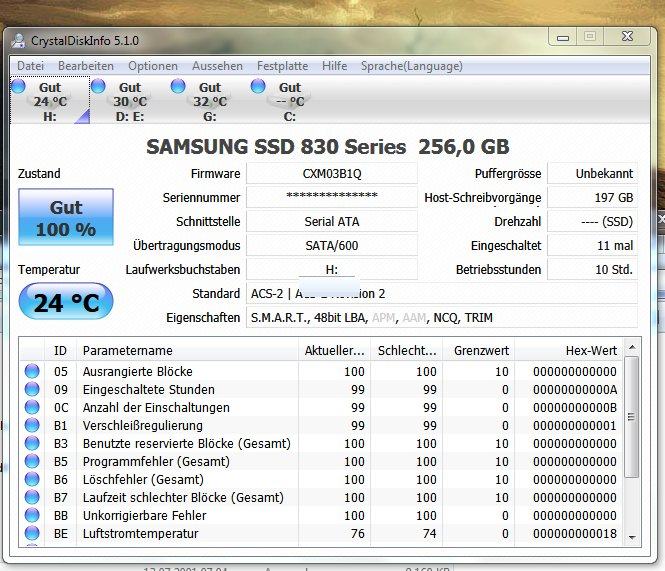Open the Hilfe menu
The height and width of the screenshot is (571, 665).
tap(334, 66)
